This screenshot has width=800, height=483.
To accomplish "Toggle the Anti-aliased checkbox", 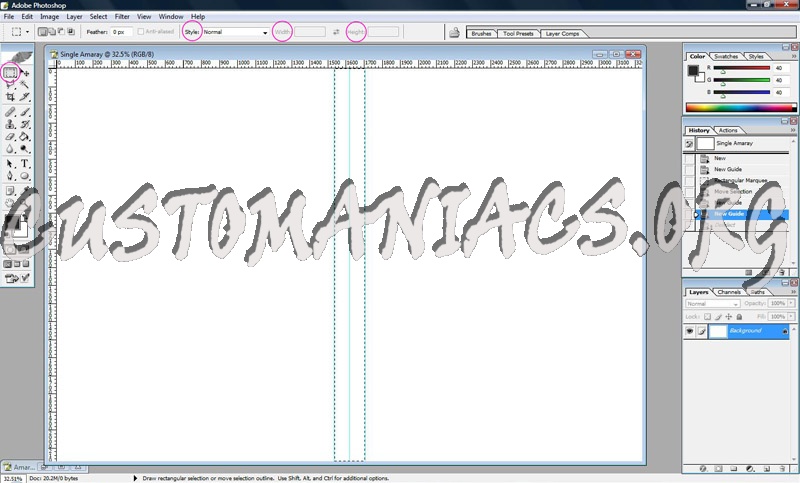I will (x=141, y=32).
